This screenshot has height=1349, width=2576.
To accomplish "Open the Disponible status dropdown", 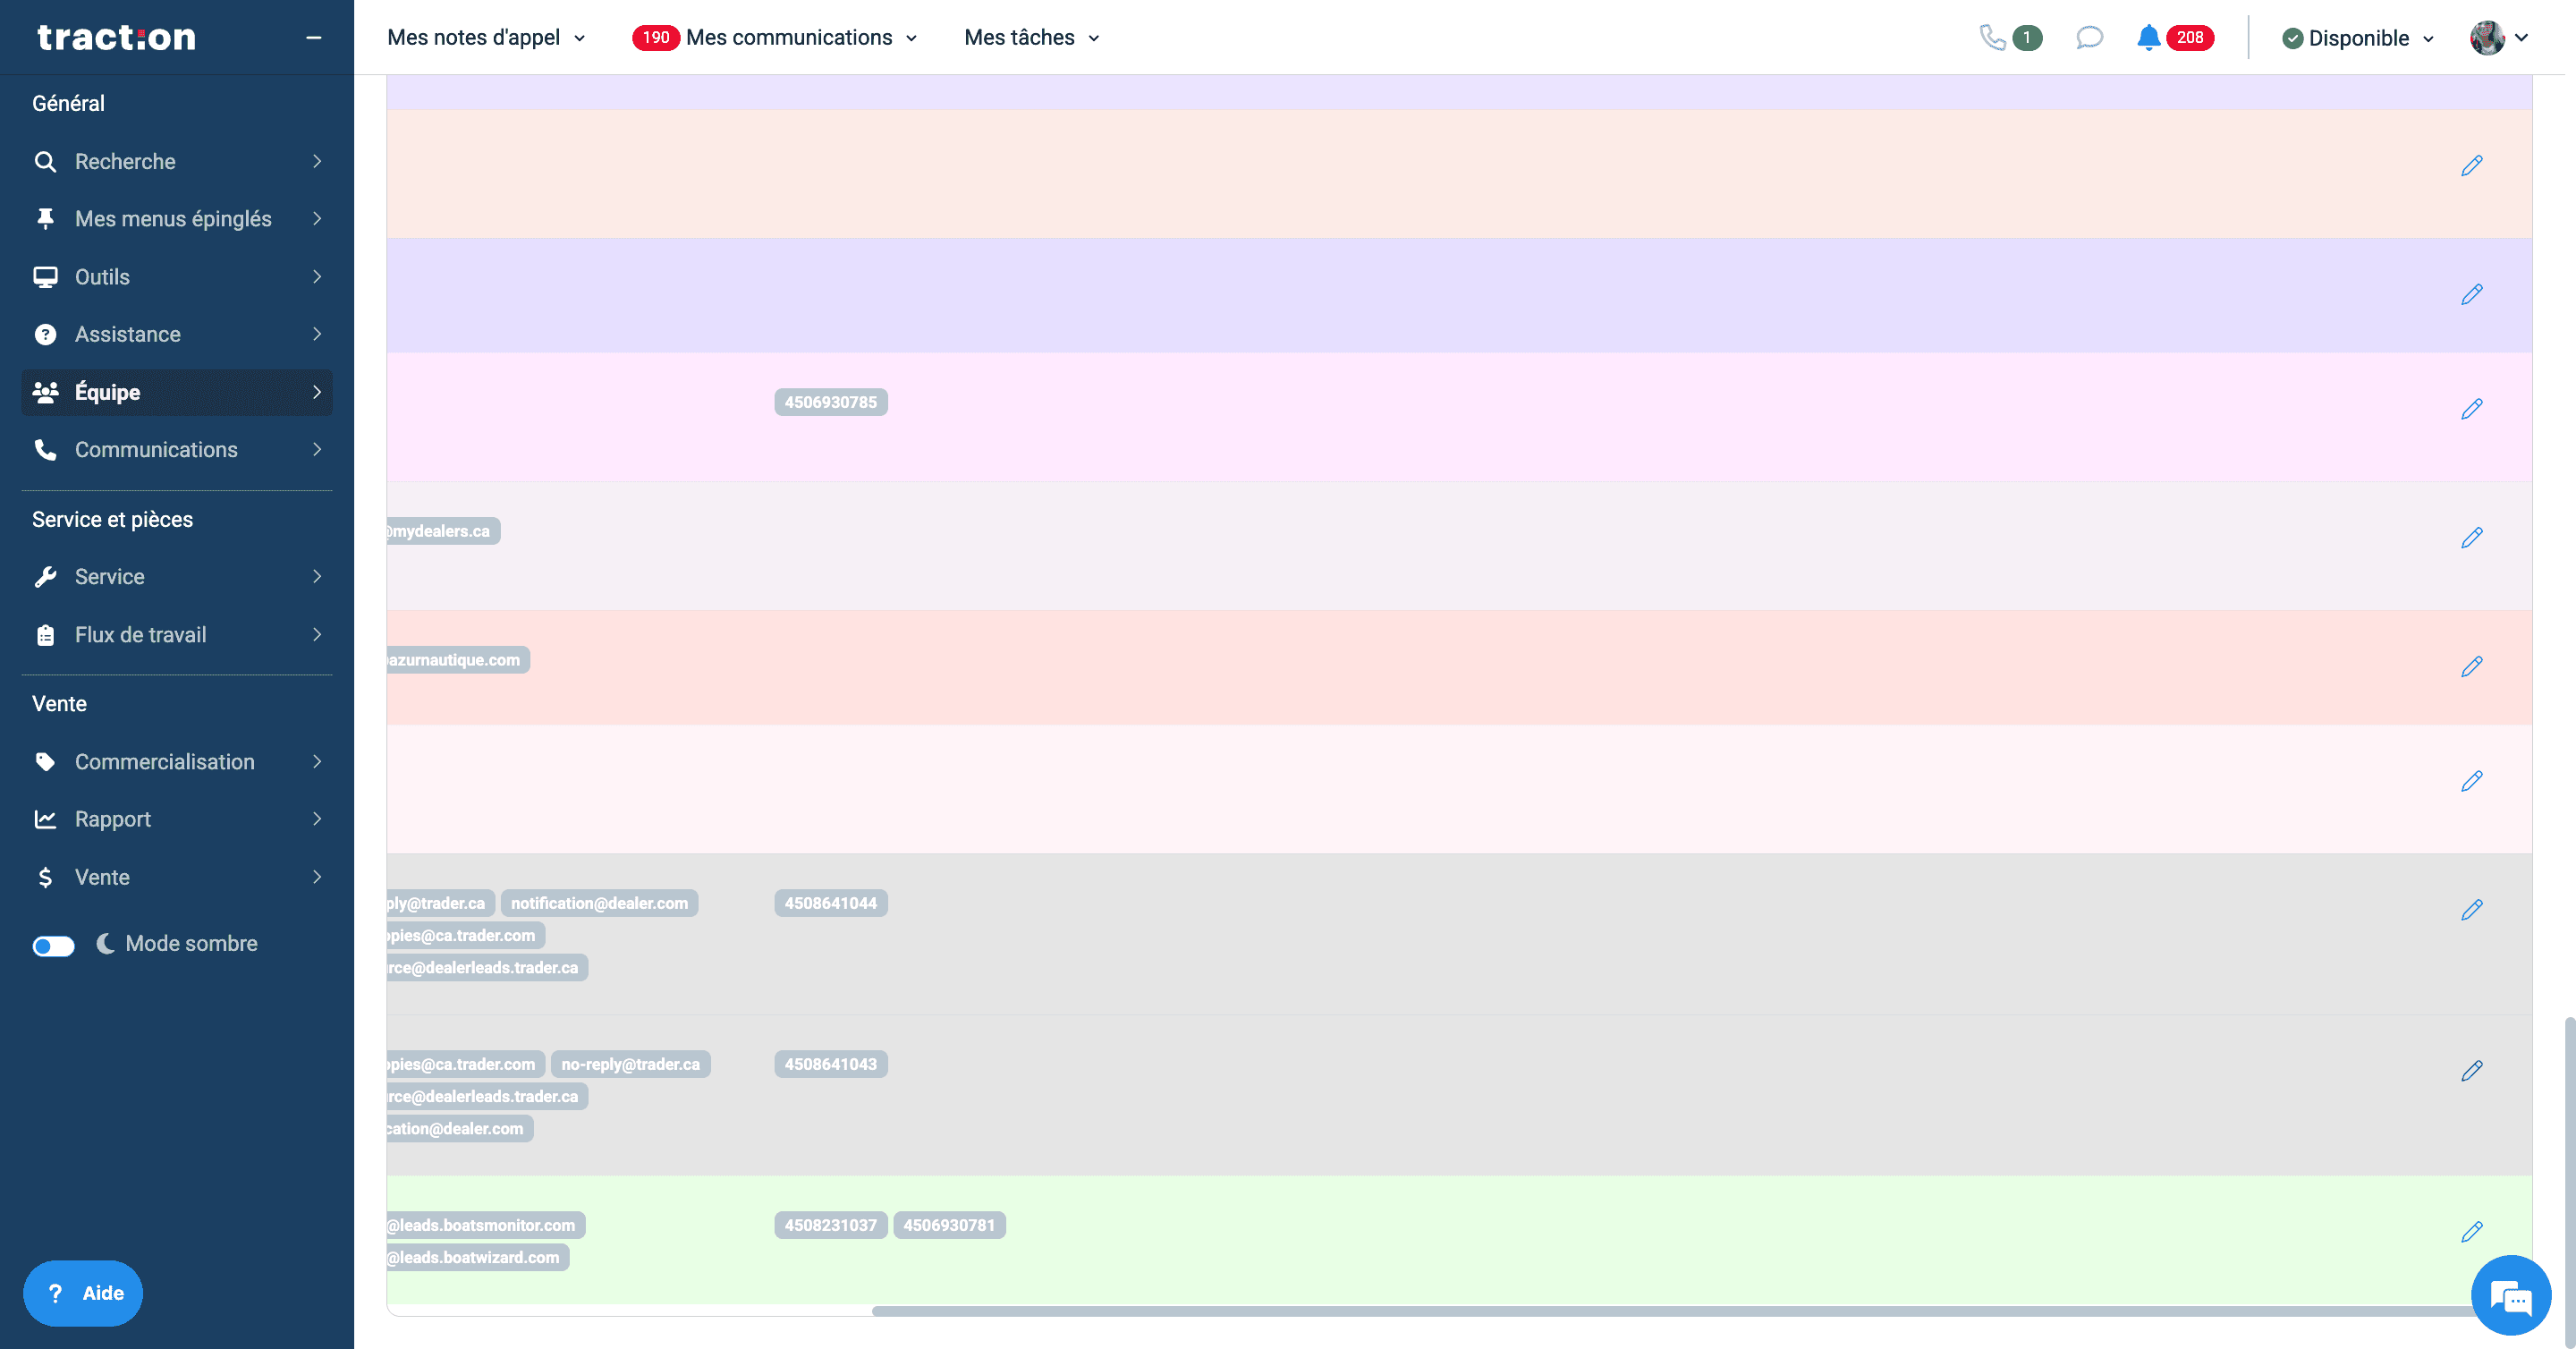I will [2358, 38].
